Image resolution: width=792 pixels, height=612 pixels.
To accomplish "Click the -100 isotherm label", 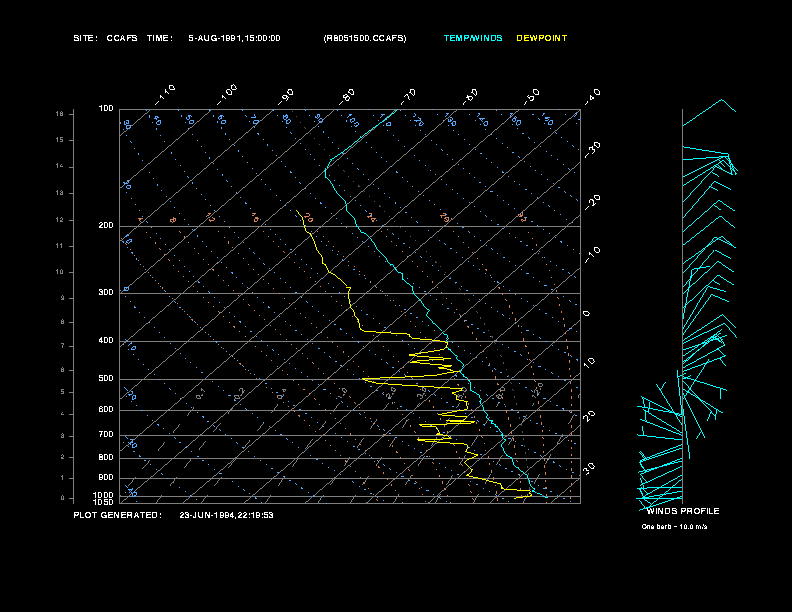I will [227, 94].
